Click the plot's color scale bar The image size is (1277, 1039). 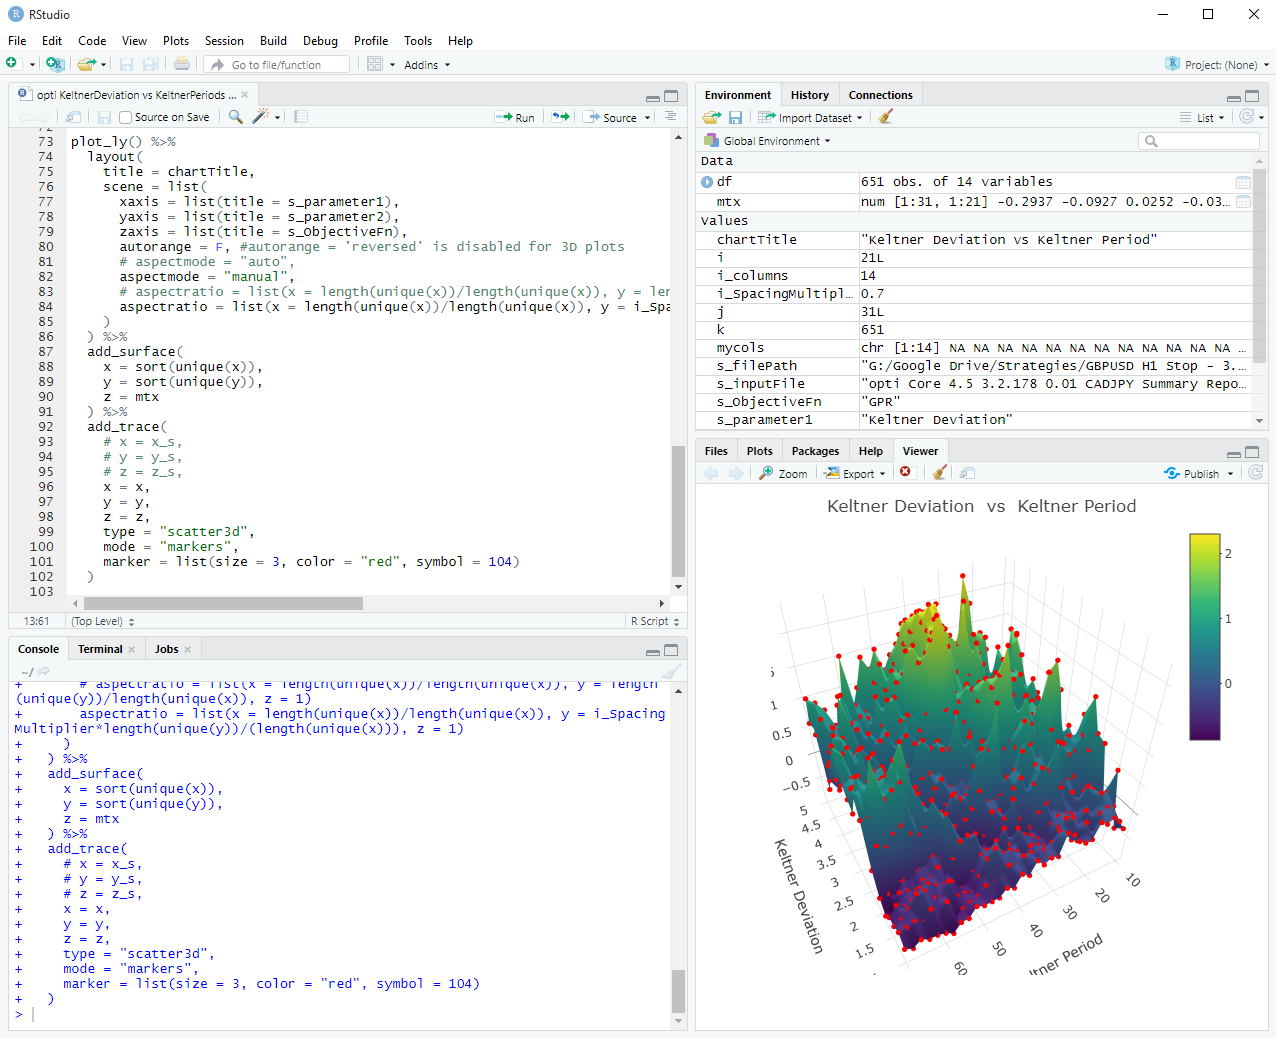1204,637
